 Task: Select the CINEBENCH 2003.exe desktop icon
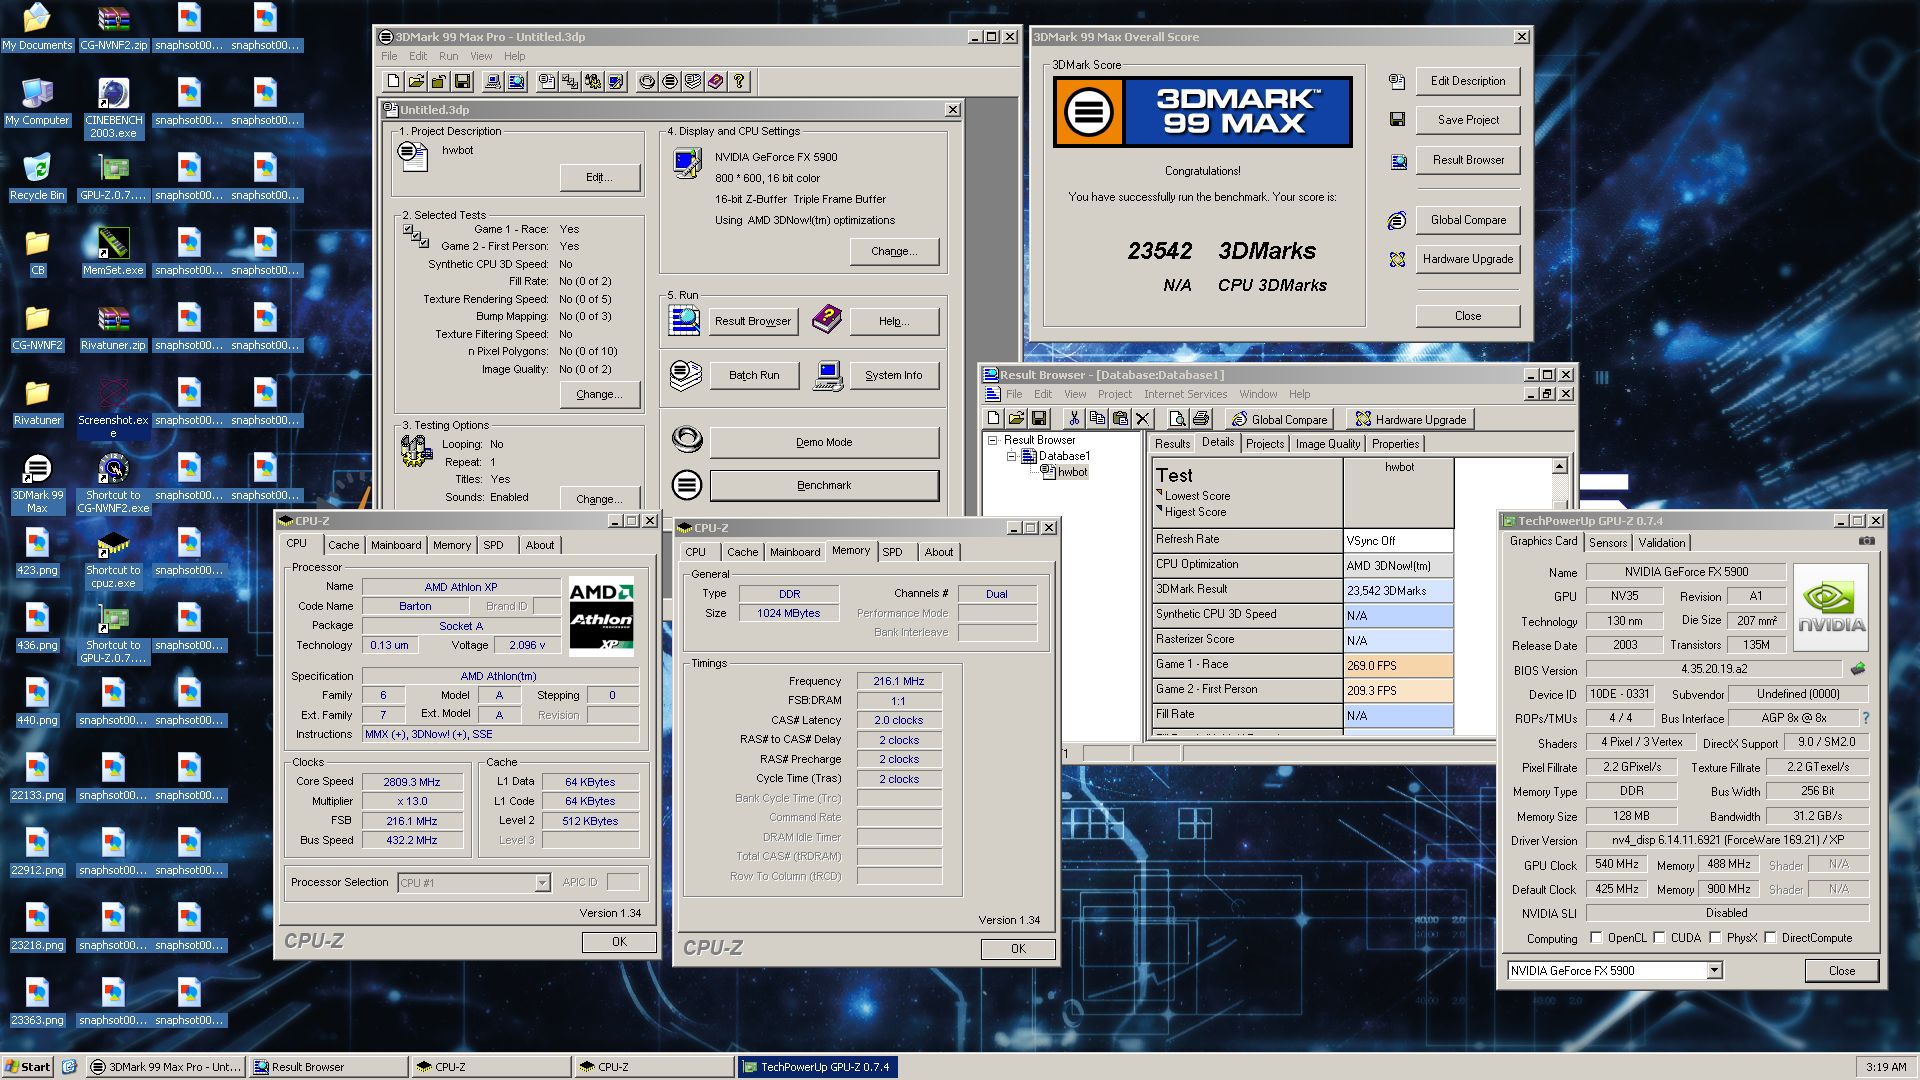pos(113,106)
